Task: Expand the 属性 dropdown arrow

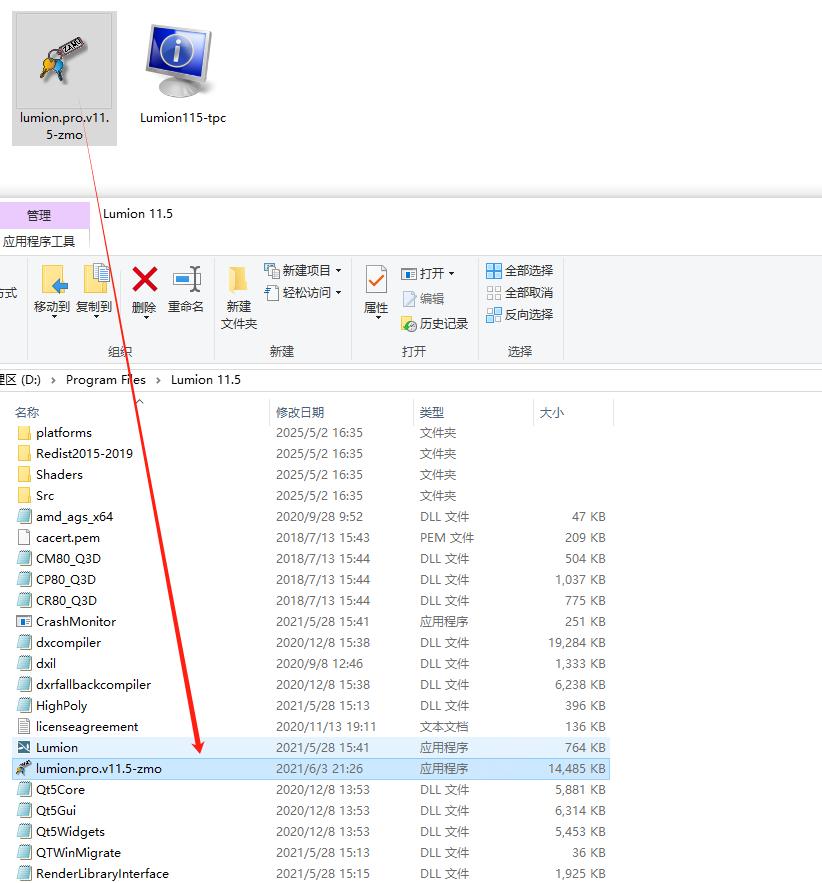Action: point(378,318)
